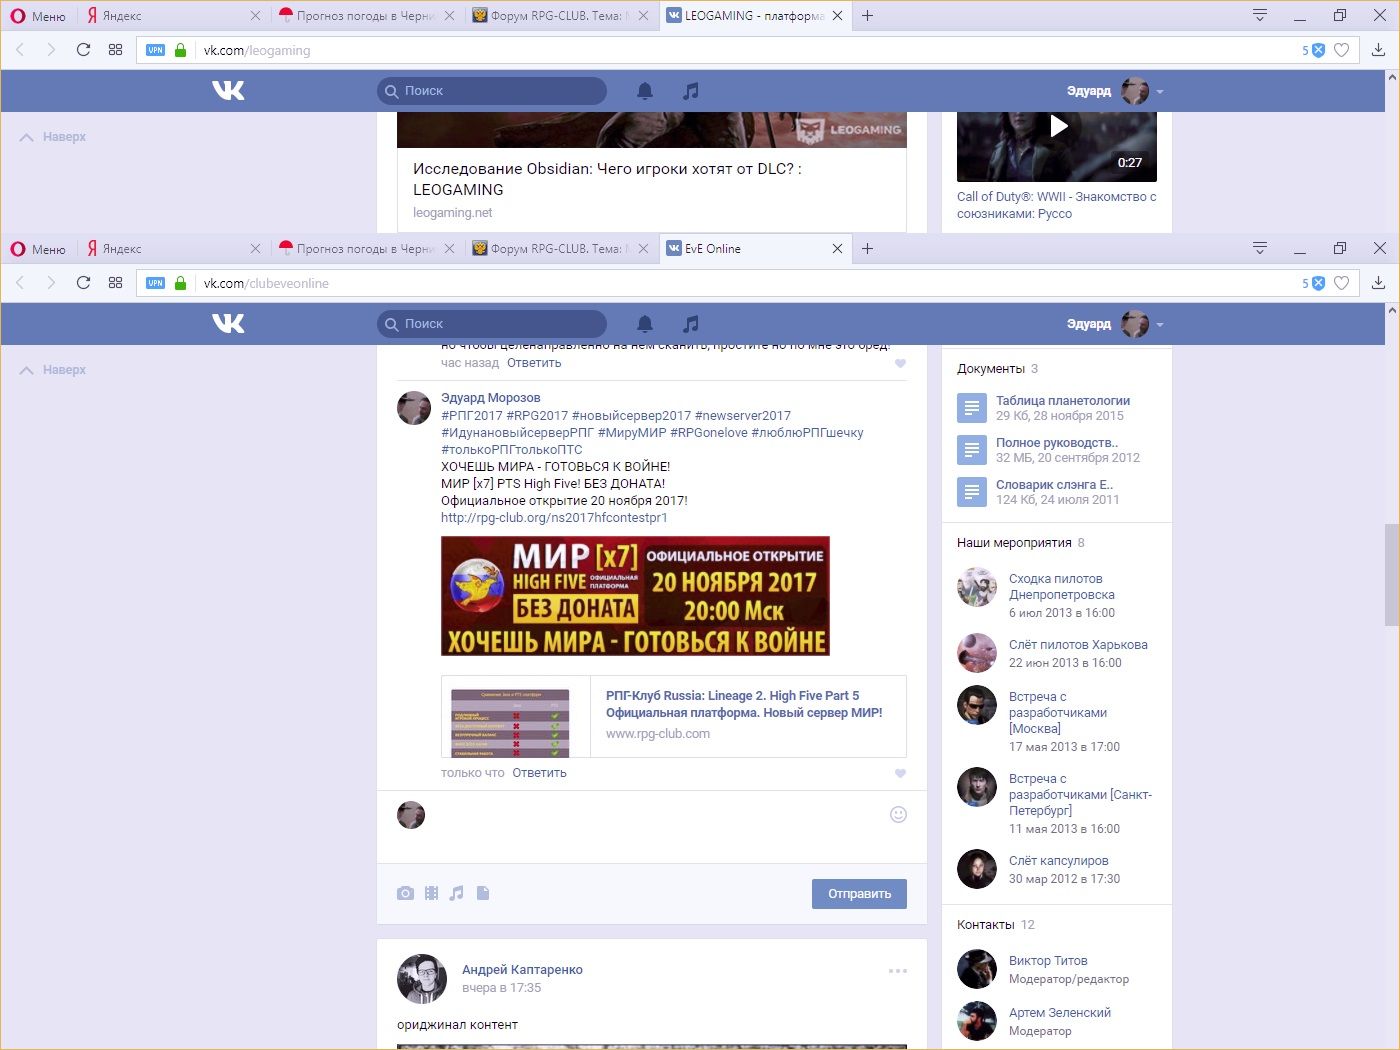Like the comment posted только что
Image resolution: width=1400 pixels, height=1050 pixels.
pyautogui.click(x=900, y=773)
